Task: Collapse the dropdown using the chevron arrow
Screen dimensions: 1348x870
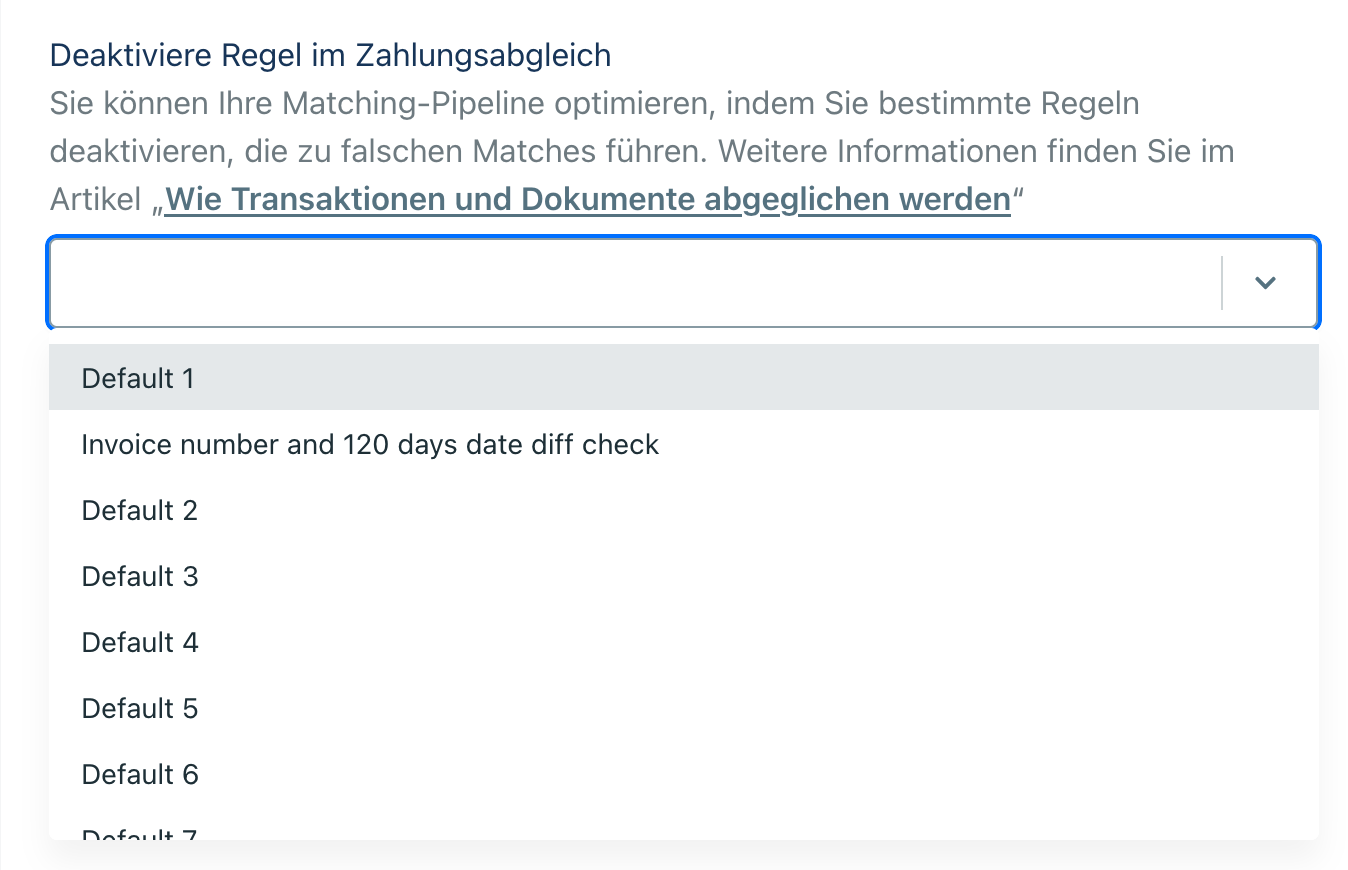Action: pos(1265,283)
